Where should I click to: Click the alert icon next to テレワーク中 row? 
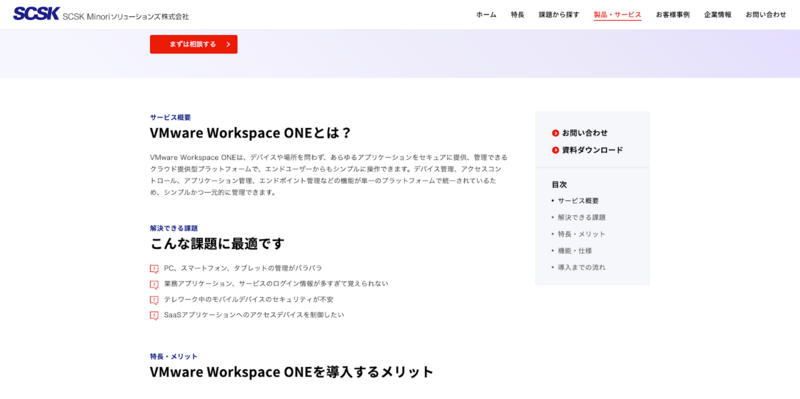[x=154, y=300]
